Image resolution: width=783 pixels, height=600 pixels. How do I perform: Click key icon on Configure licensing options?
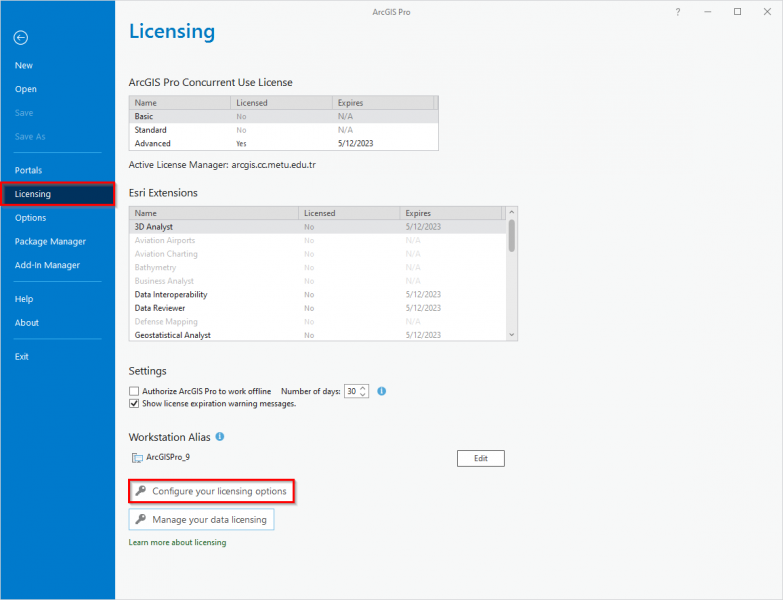tap(141, 491)
